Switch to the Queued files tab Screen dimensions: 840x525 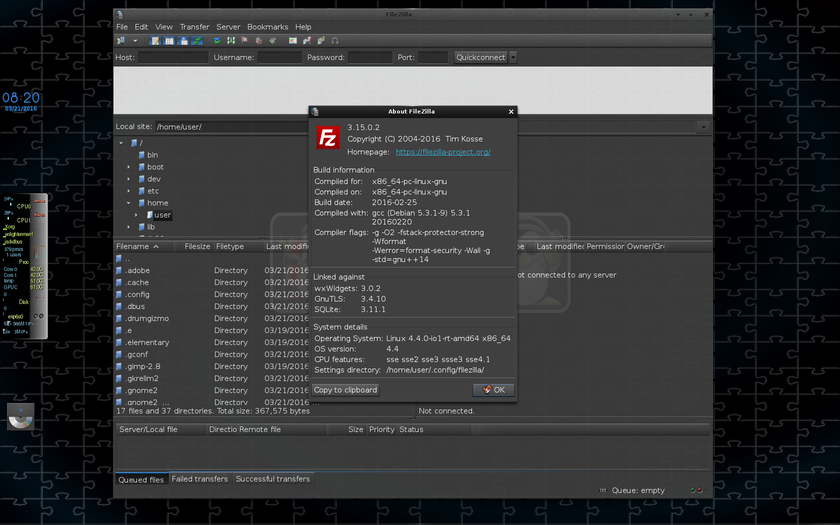[141, 479]
